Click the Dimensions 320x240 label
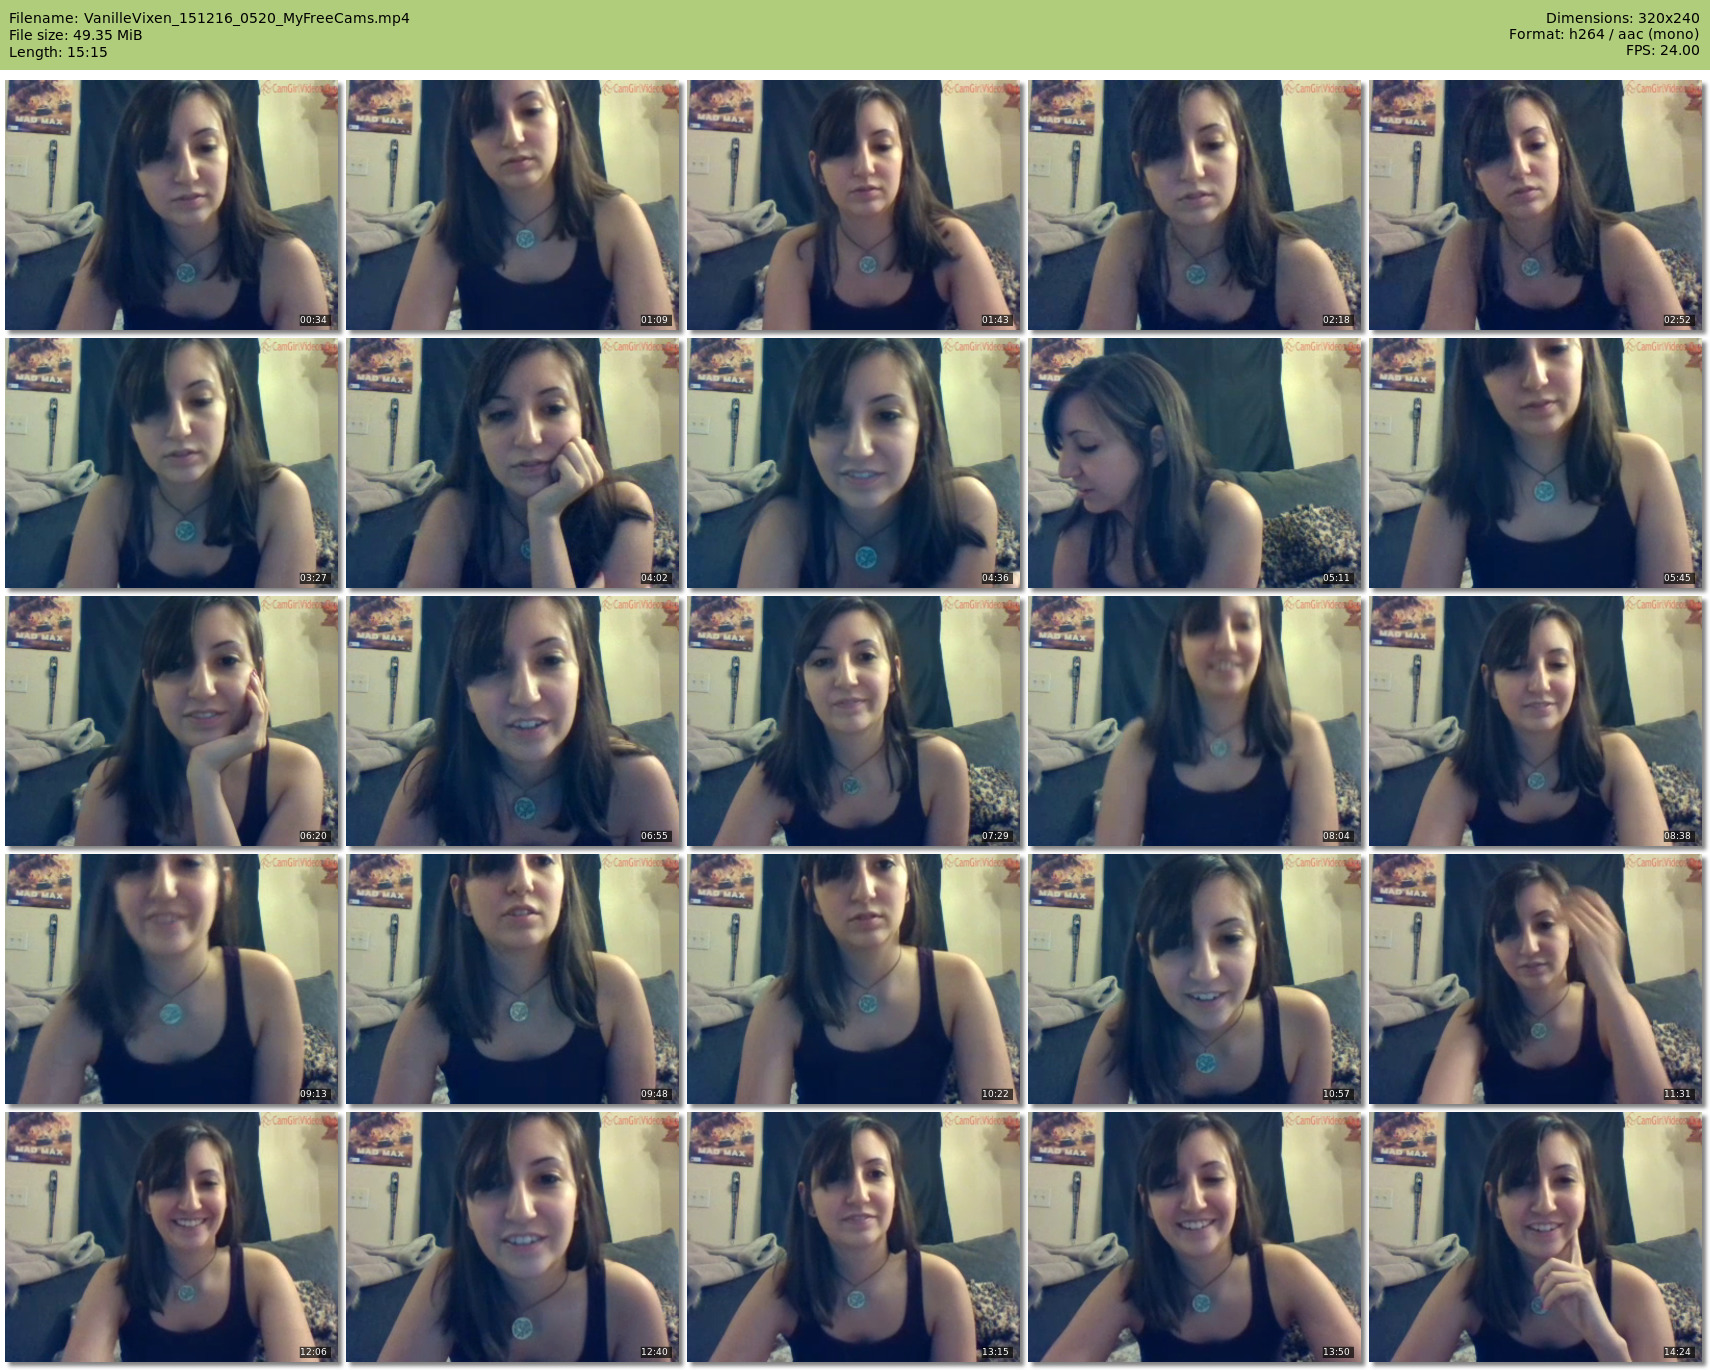 point(1622,18)
